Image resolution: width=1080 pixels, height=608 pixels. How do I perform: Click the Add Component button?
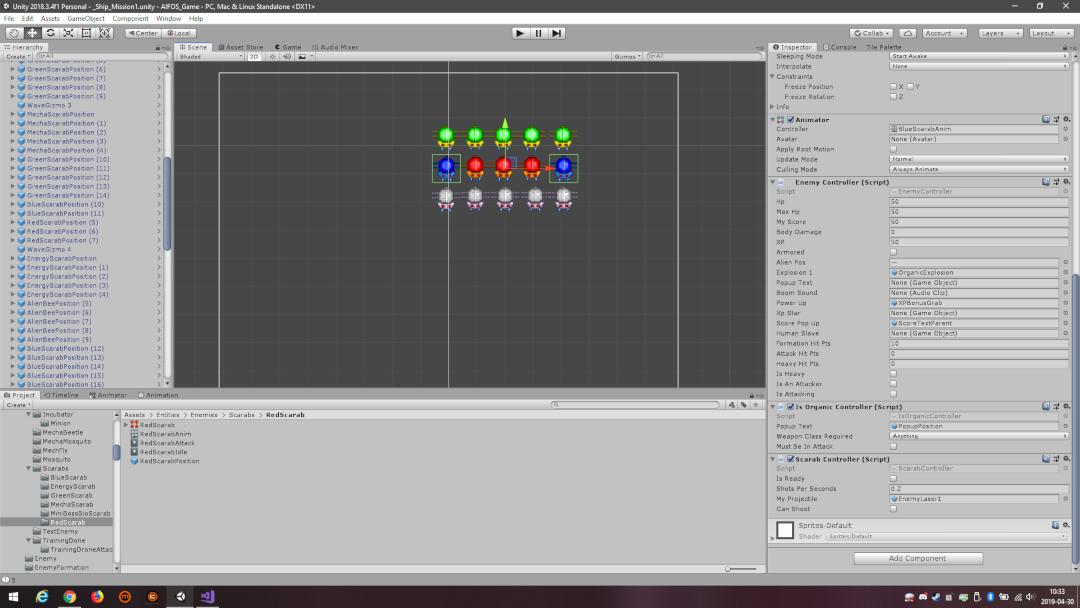tap(918, 558)
